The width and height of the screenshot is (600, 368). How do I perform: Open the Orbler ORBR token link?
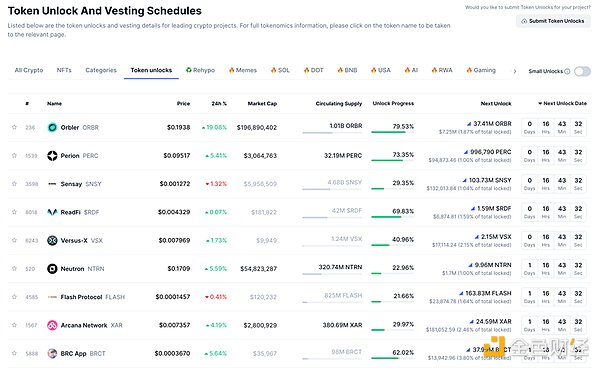[80, 127]
